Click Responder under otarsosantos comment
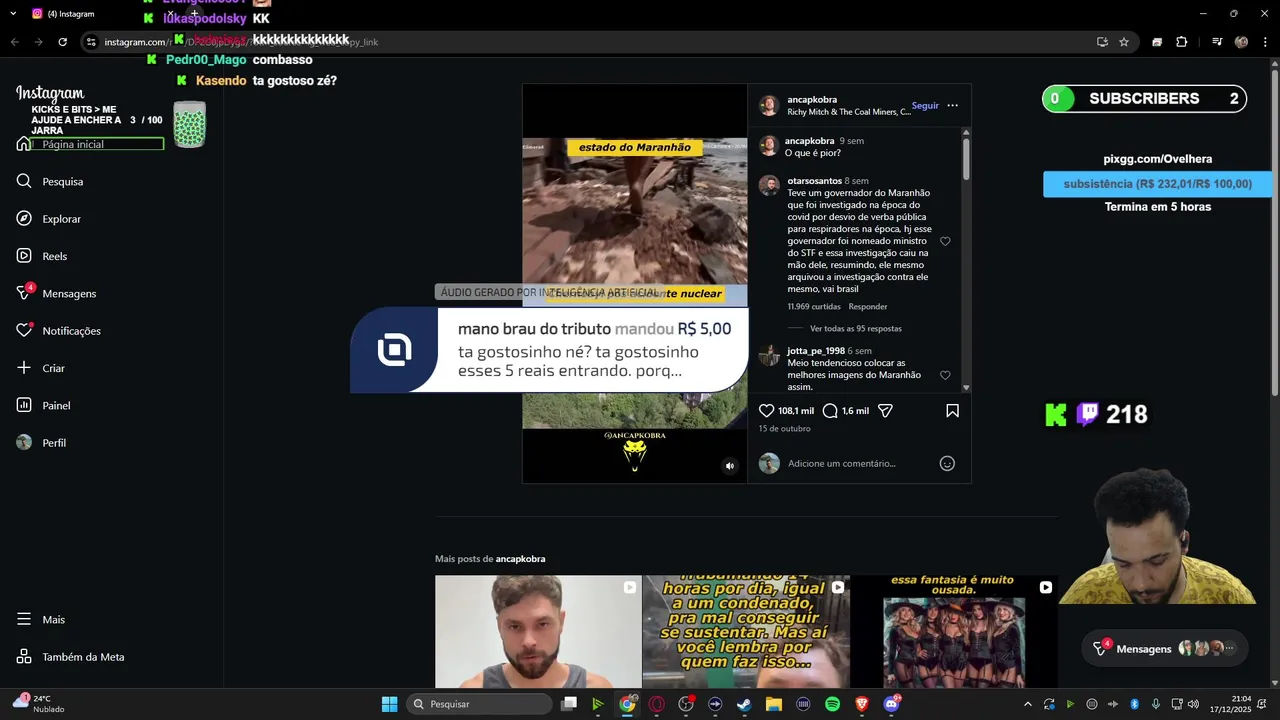Screen dimensions: 1280x720 [x=868, y=306]
